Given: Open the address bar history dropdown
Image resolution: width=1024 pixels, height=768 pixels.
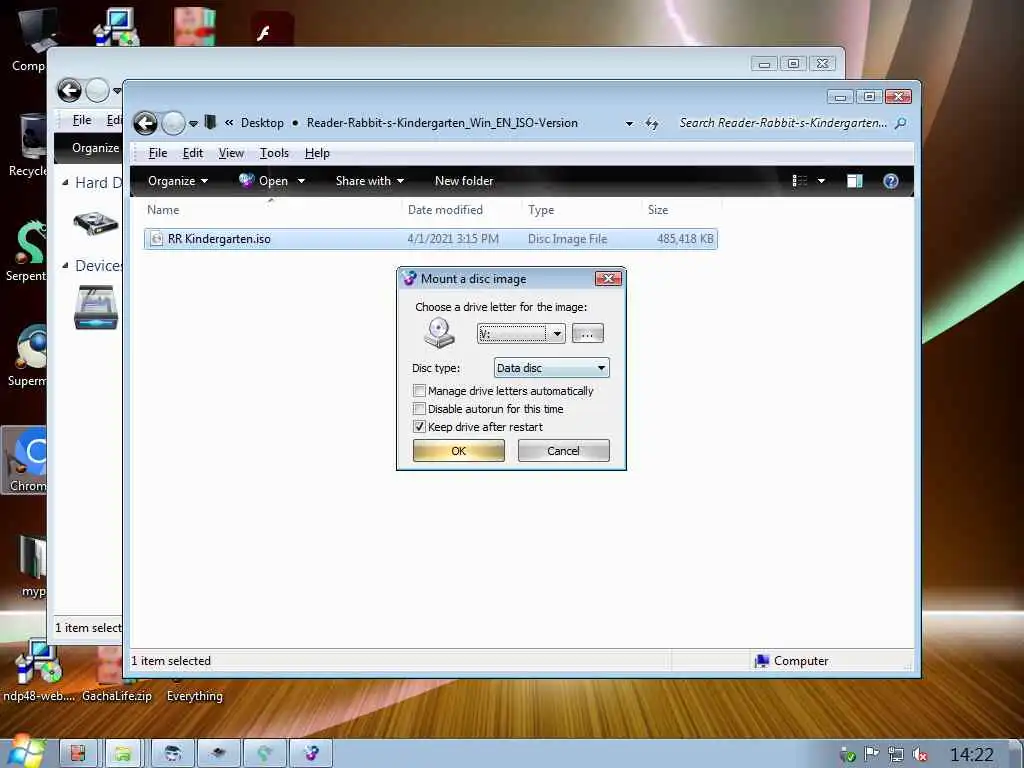Looking at the screenshot, I should pyautogui.click(x=629, y=123).
